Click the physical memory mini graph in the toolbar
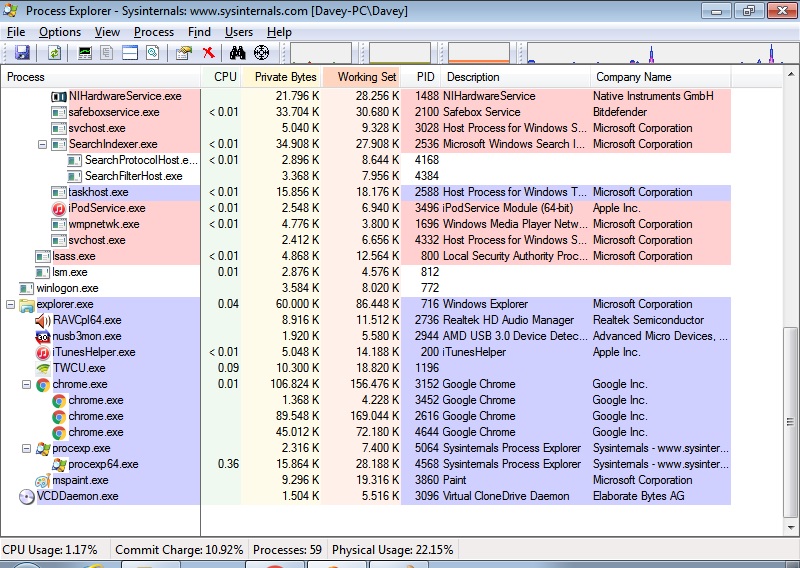The height and width of the screenshot is (568, 800). 479,53
